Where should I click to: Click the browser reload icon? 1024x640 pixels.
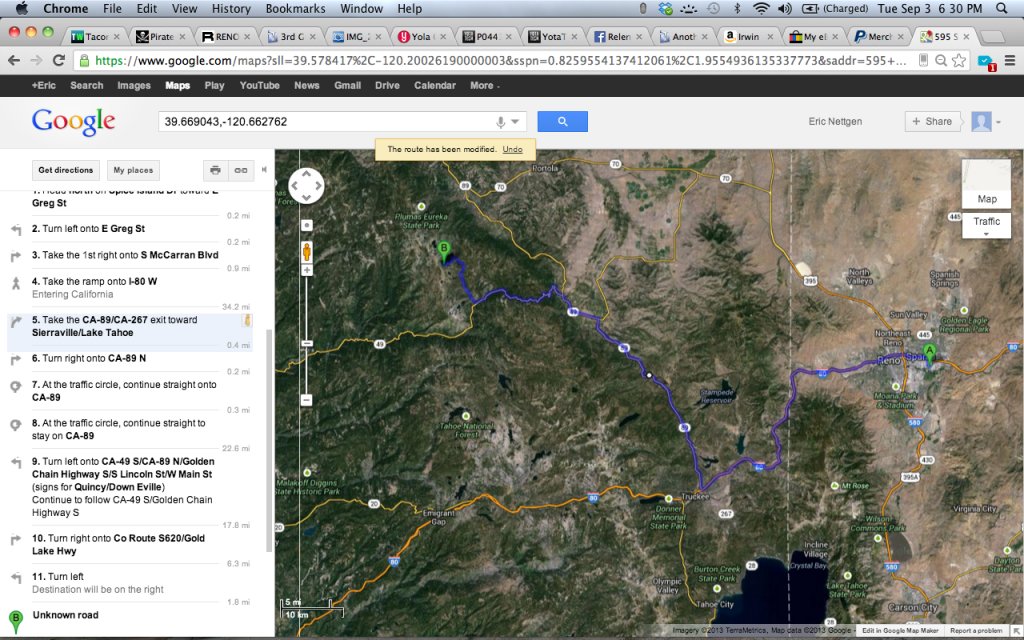click(59, 61)
